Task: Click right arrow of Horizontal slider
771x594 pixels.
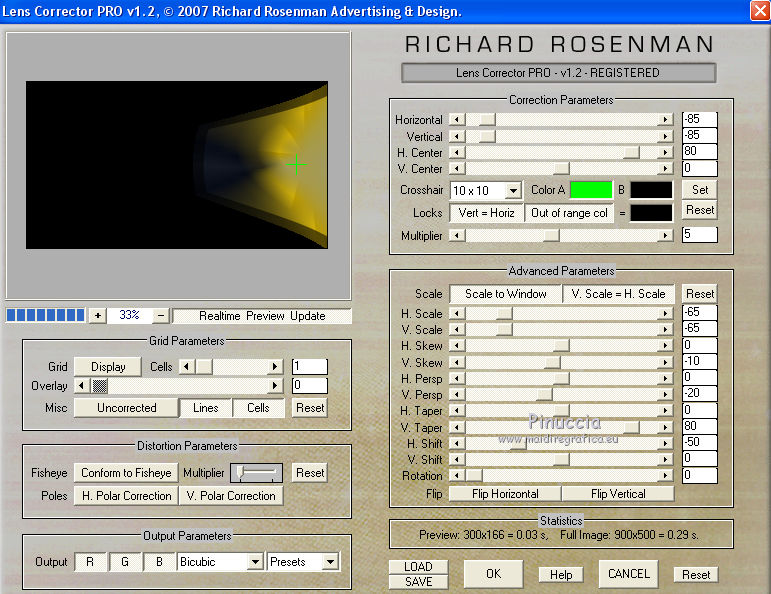Action: tap(665, 120)
